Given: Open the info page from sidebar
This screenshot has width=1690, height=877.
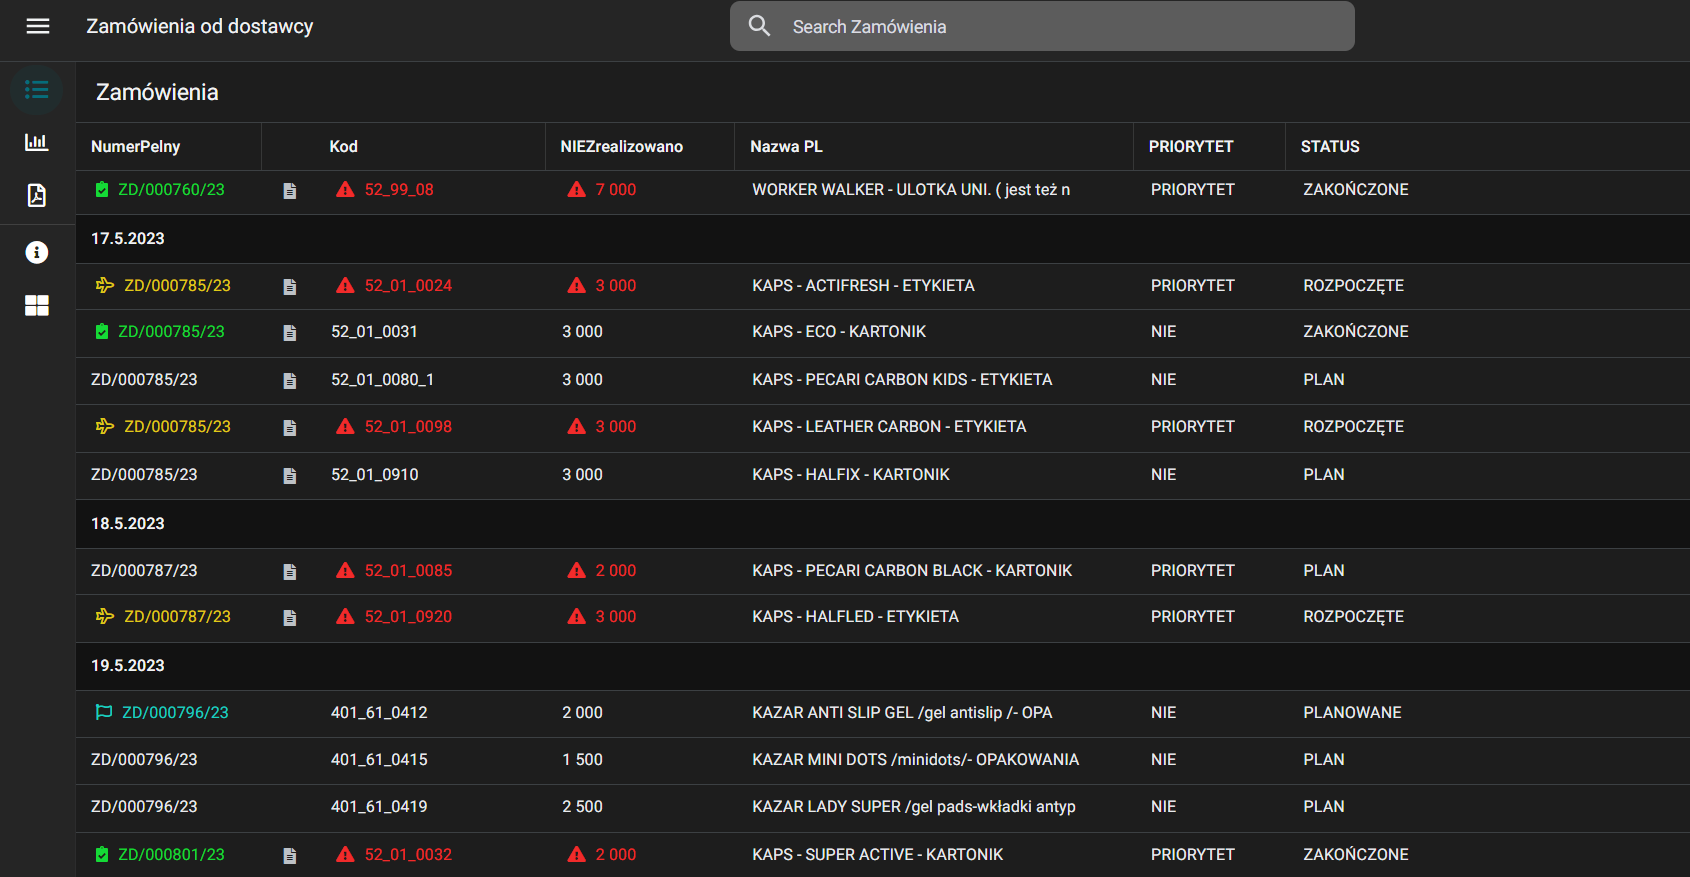Looking at the screenshot, I should pyautogui.click(x=37, y=252).
